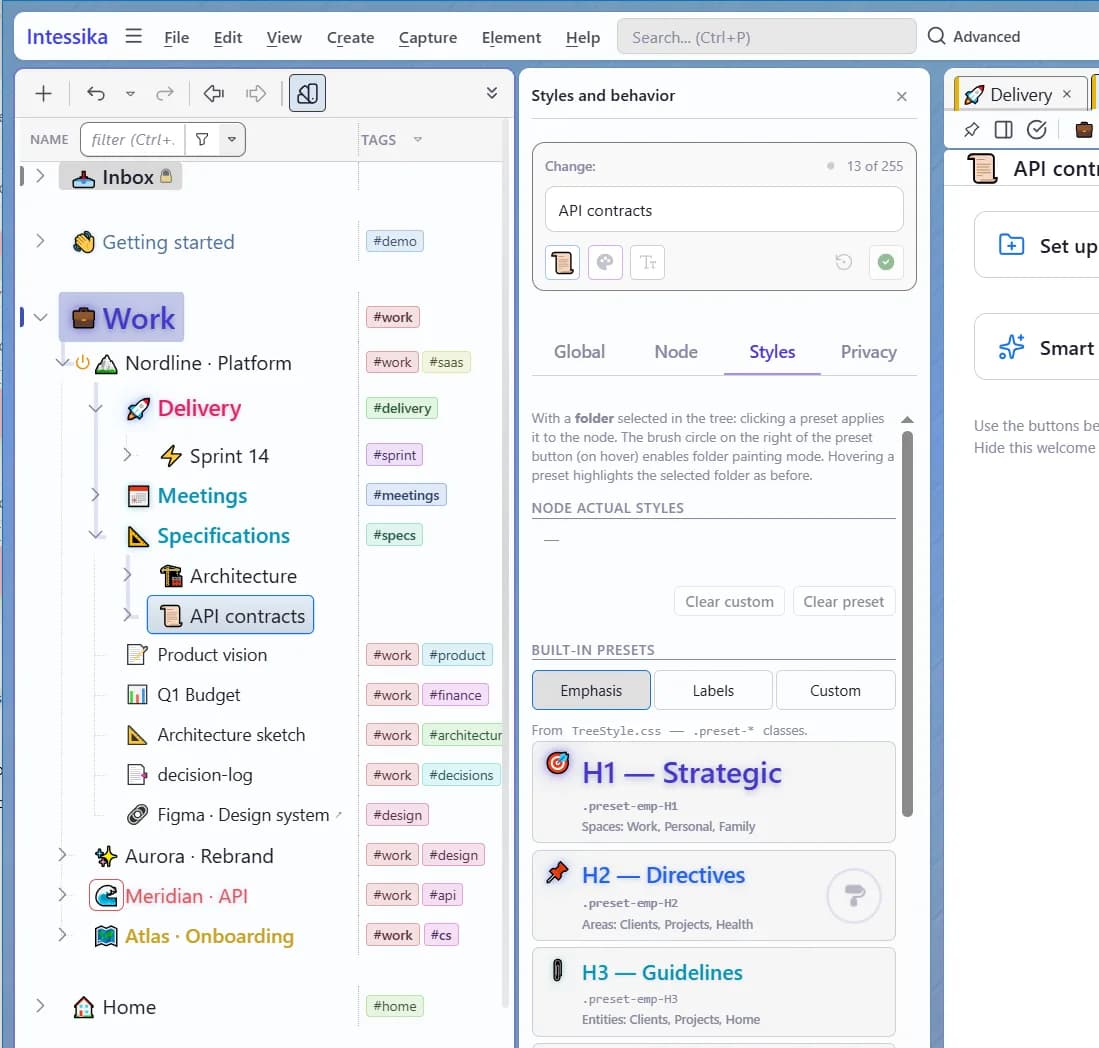Click the scroll icon button under Change

[x=562, y=263]
